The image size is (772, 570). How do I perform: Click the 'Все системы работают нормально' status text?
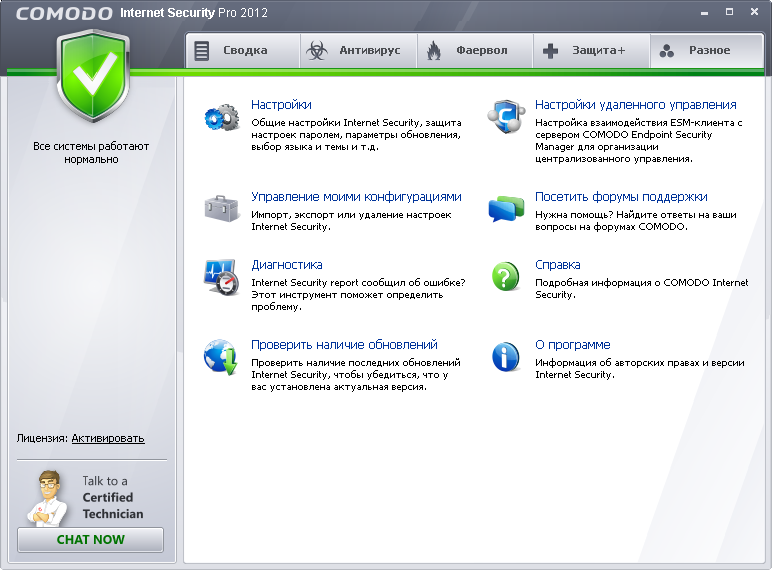coord(91,153)
